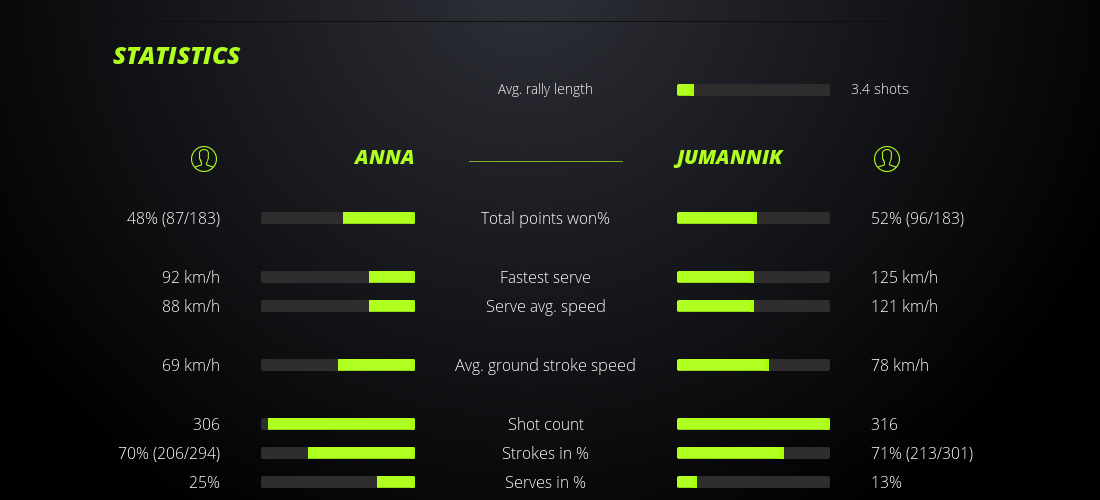Viewport: 1100px width, 500px height.
Task: Click Jumannik's 125 km/h fastest serve value
Action: coord(904,277)
